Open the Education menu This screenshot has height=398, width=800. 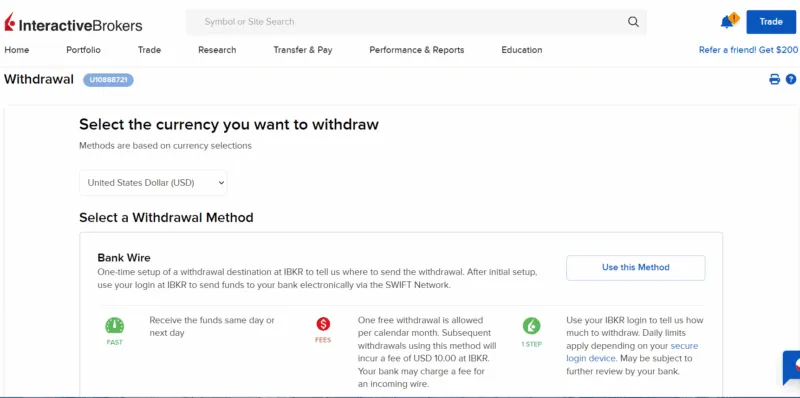click(x=522, y=50)
